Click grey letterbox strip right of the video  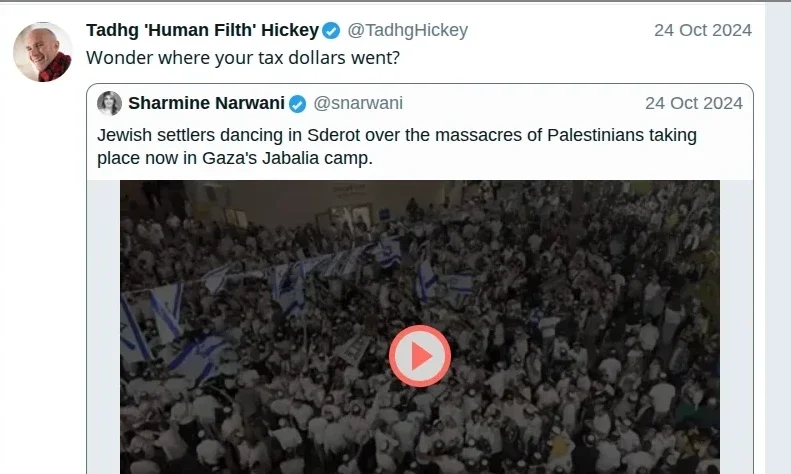pos(737,327)
